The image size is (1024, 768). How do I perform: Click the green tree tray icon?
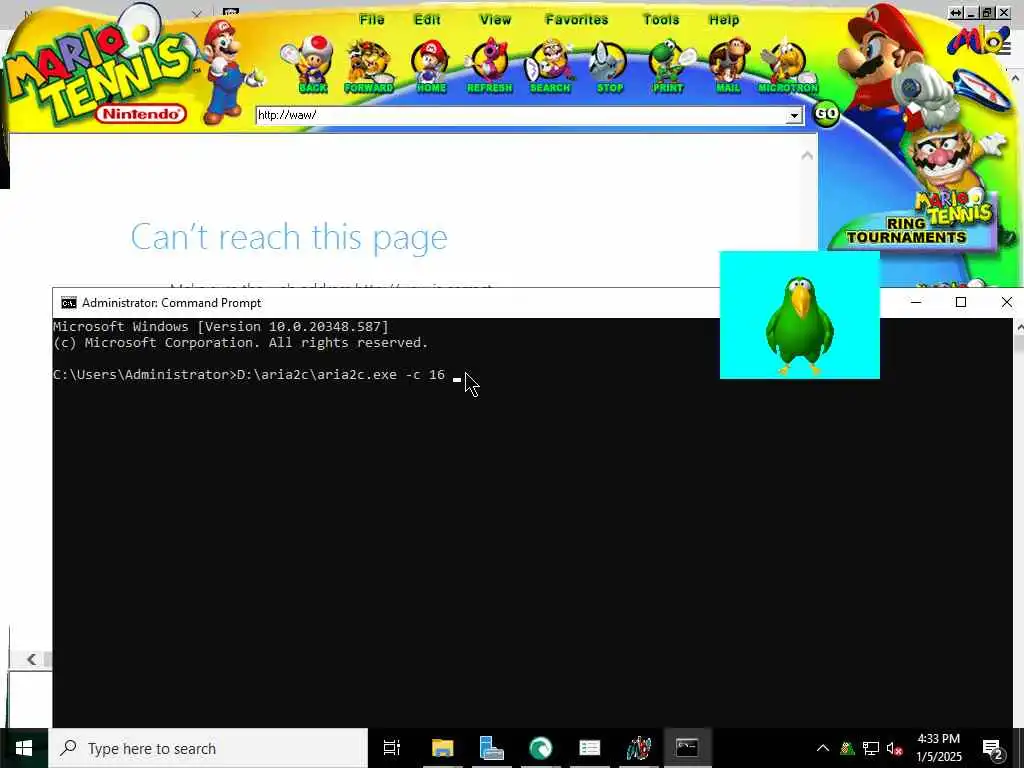pos(847,748)
